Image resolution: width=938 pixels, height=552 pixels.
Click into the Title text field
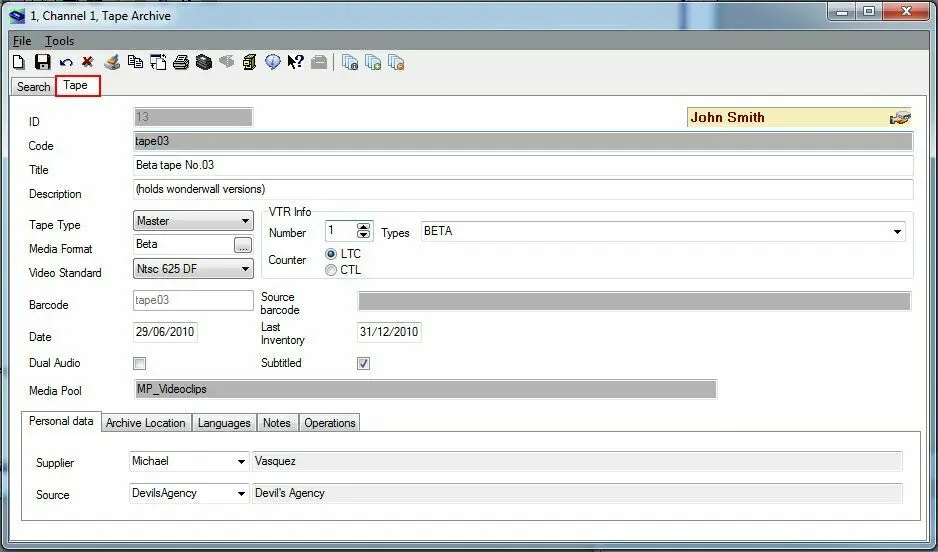pyautogui.click(x=523, y=165)
